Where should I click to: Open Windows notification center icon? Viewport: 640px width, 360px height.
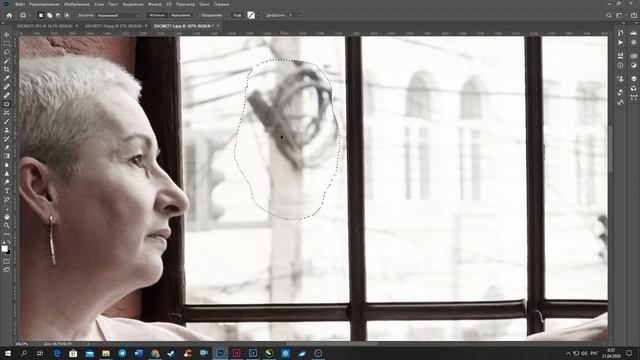pos(629,353)
